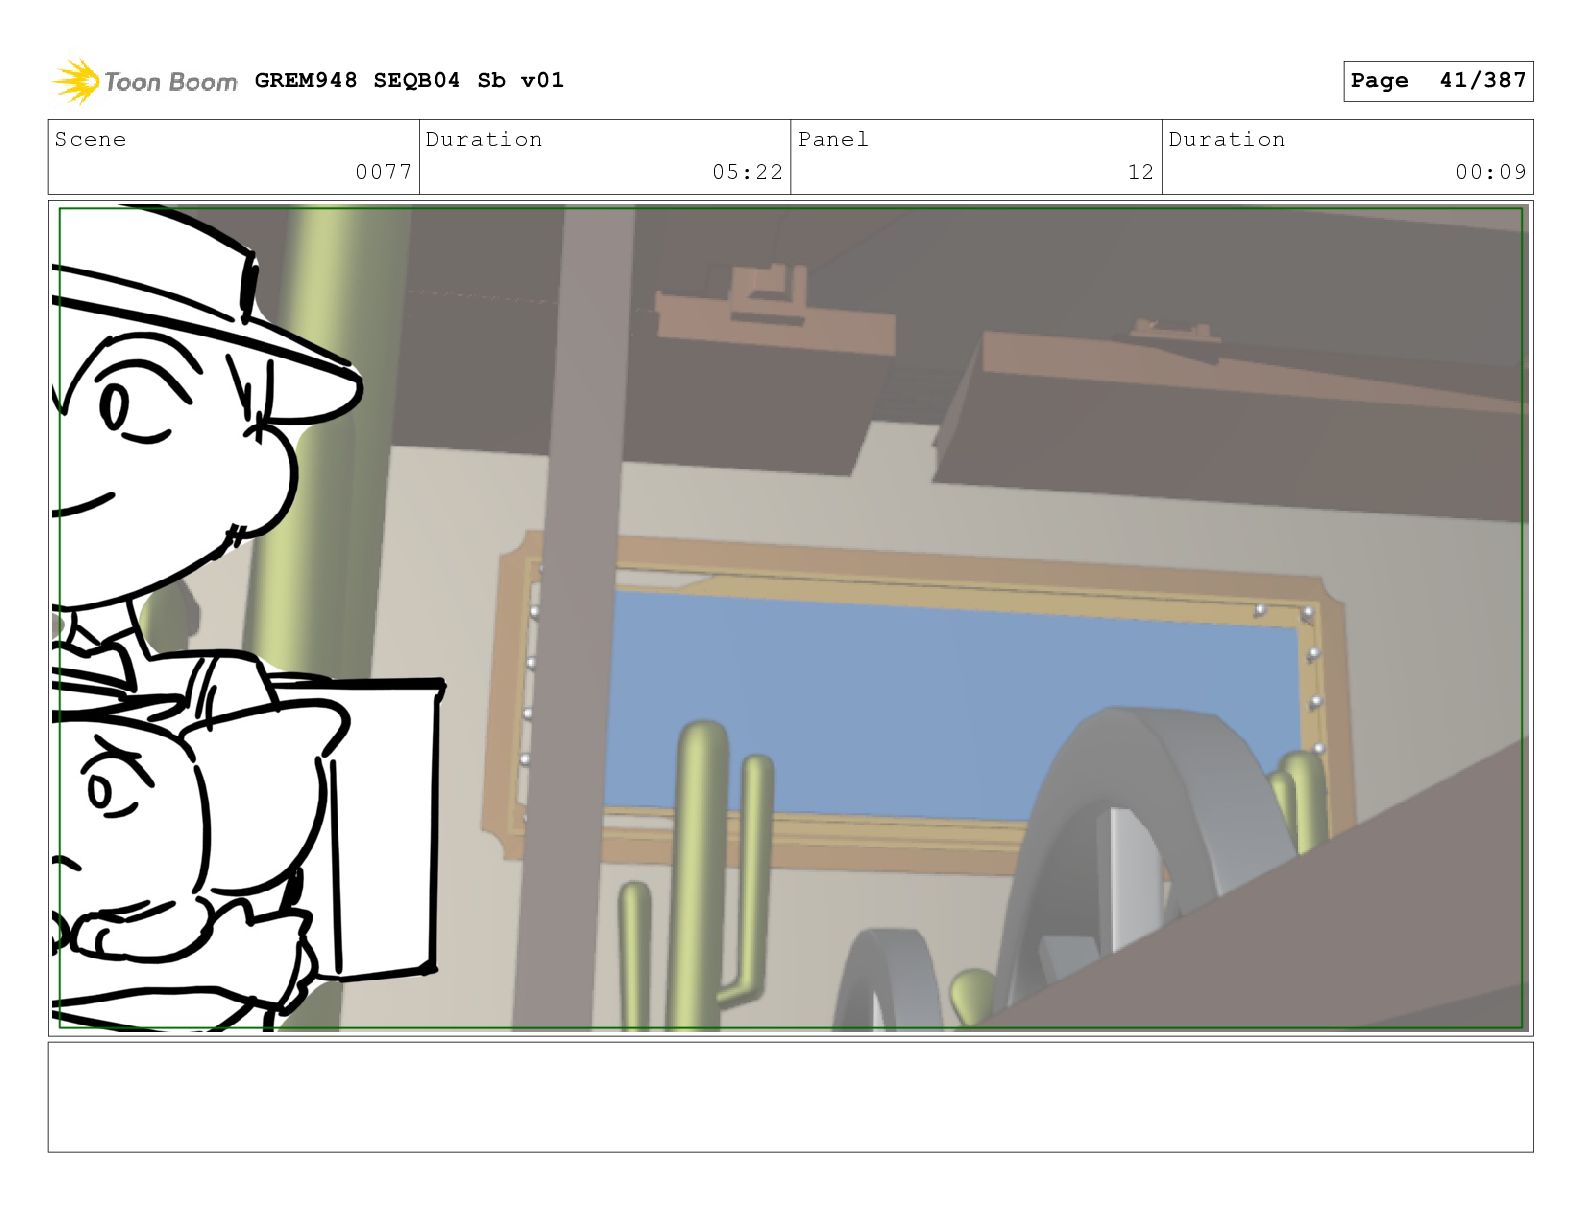
Task: Select the Panel label
Action: coord(833,139)
